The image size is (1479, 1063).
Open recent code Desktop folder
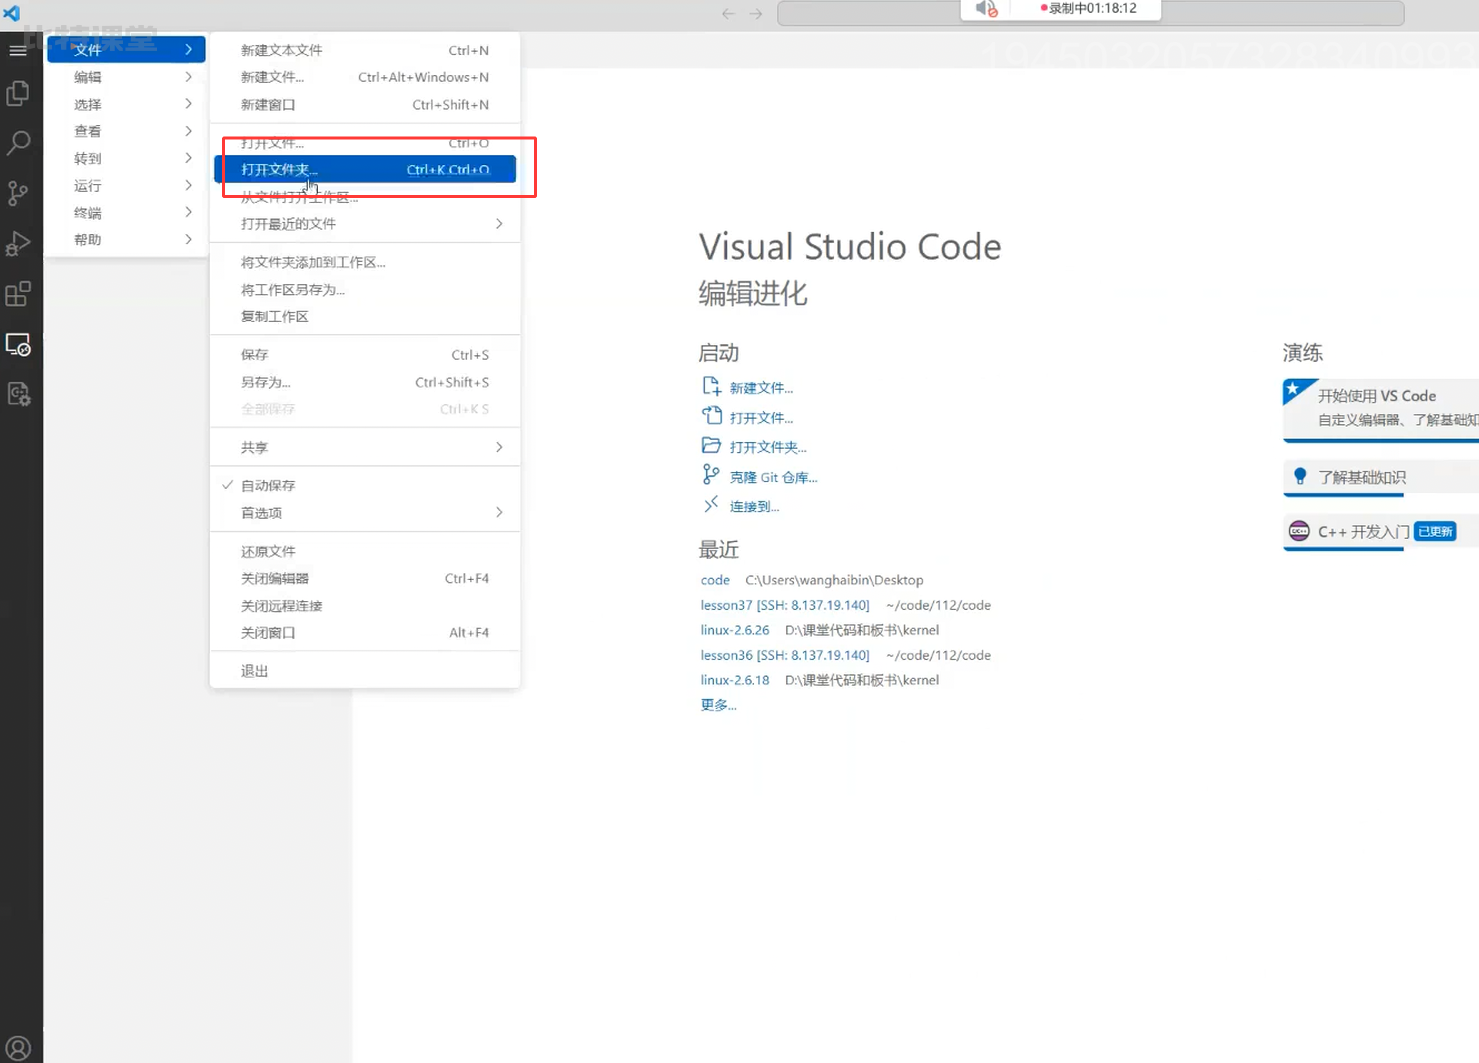click(x=715, y=580)
